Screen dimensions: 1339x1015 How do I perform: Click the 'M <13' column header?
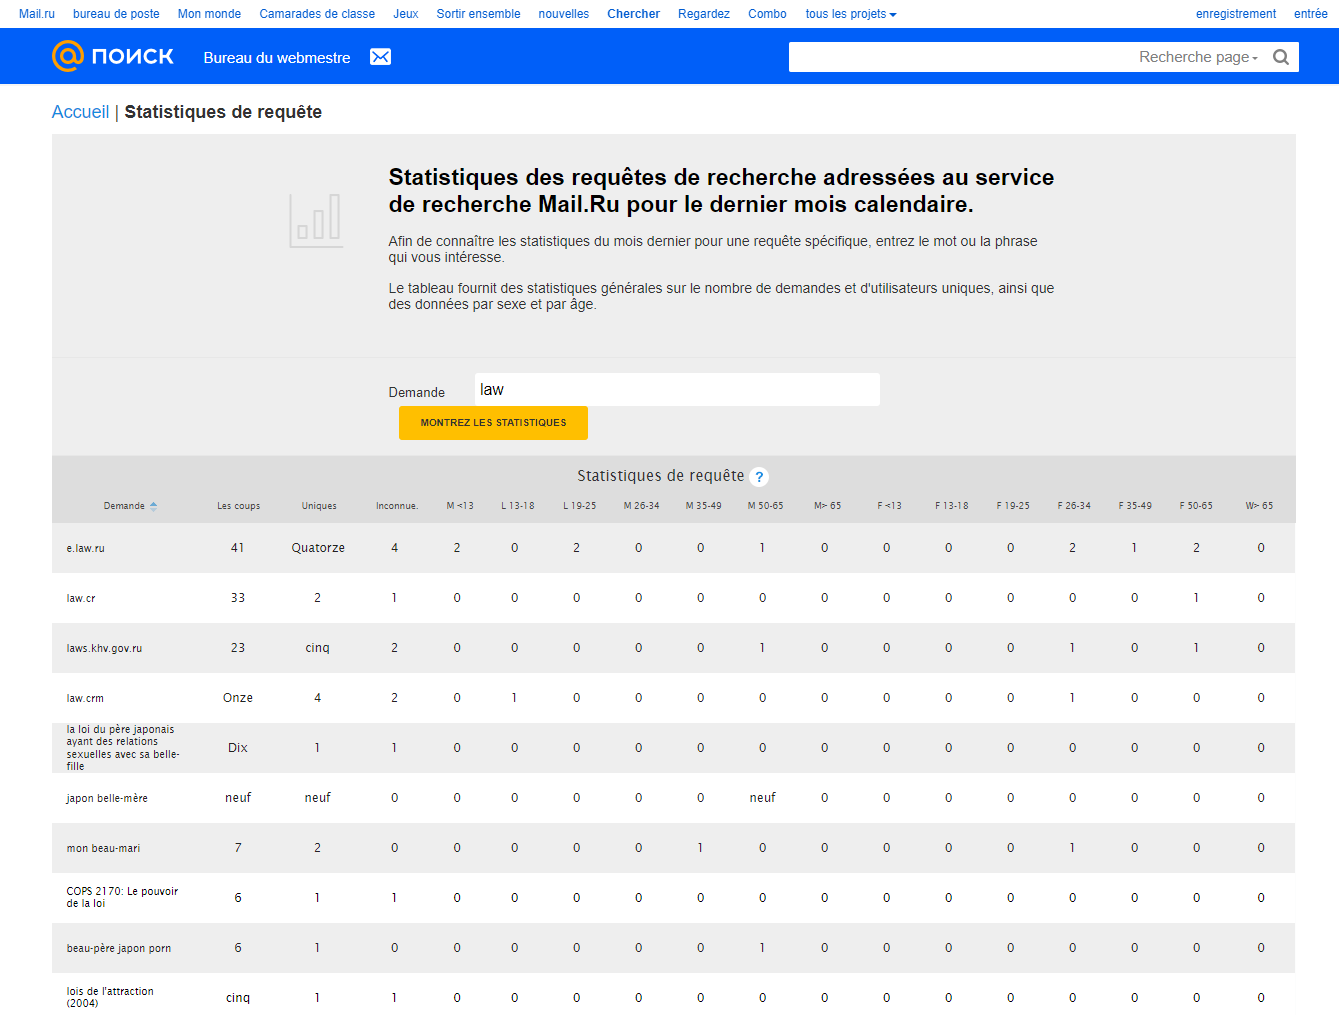[x=460, y=506]
